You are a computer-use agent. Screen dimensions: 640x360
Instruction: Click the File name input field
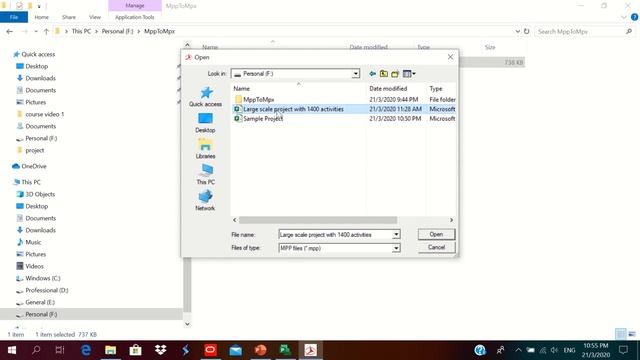click(335, 235)
